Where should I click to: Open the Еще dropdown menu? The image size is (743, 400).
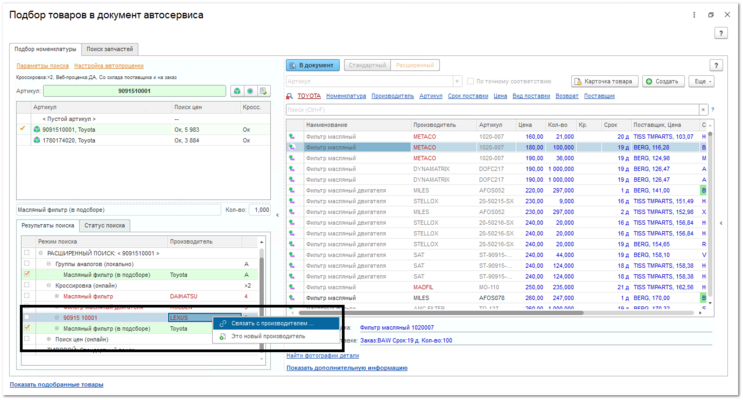702,82
